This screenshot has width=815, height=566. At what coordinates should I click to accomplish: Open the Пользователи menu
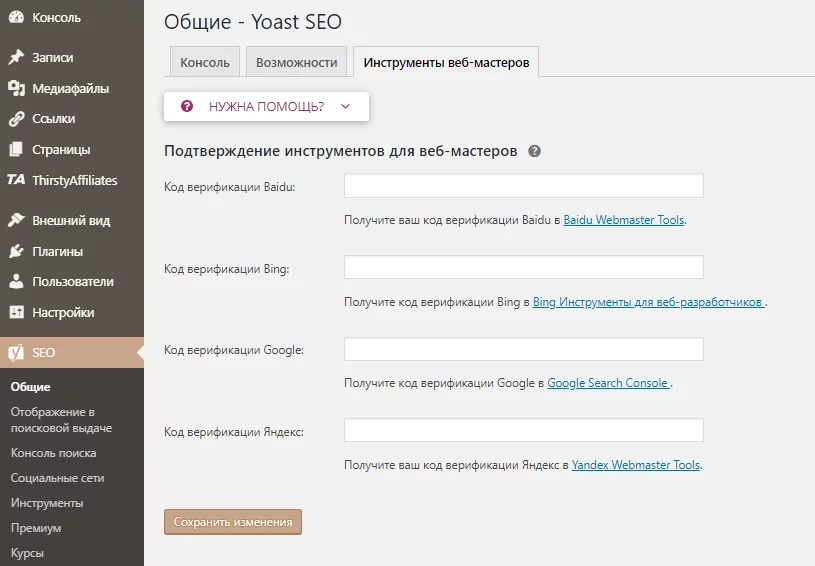pos(72,282)
